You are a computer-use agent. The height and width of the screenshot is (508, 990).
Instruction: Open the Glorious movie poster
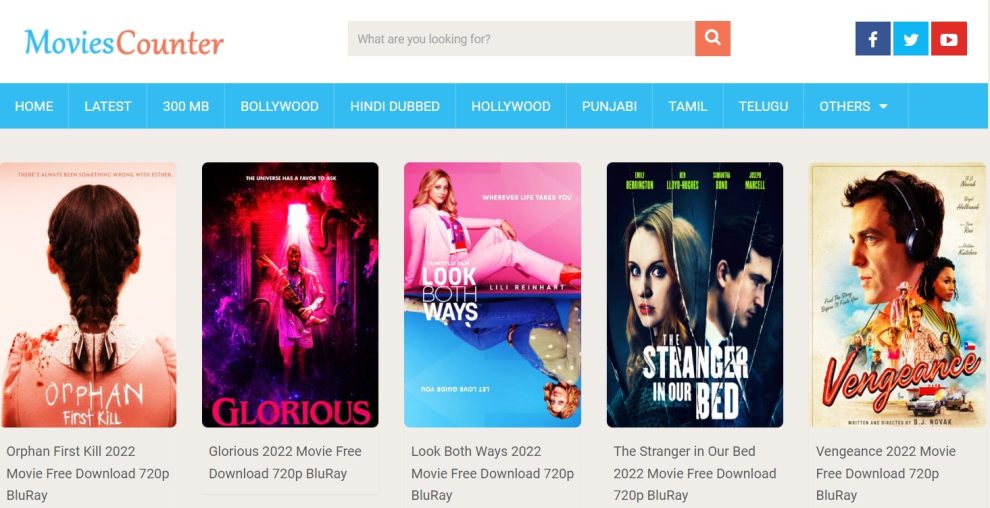(290, 295)
